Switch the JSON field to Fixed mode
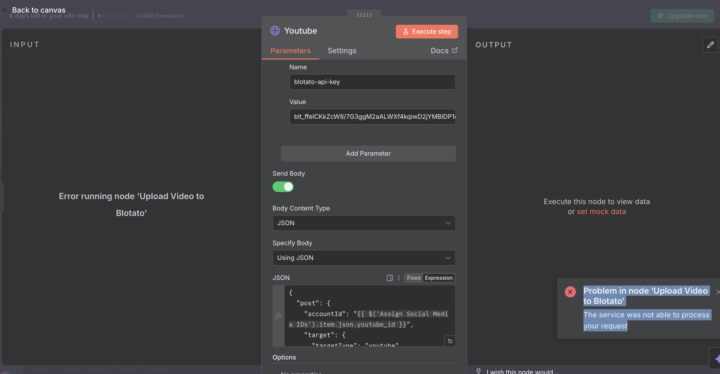Viewport: 720px width, 374px height. click(413, 278)
